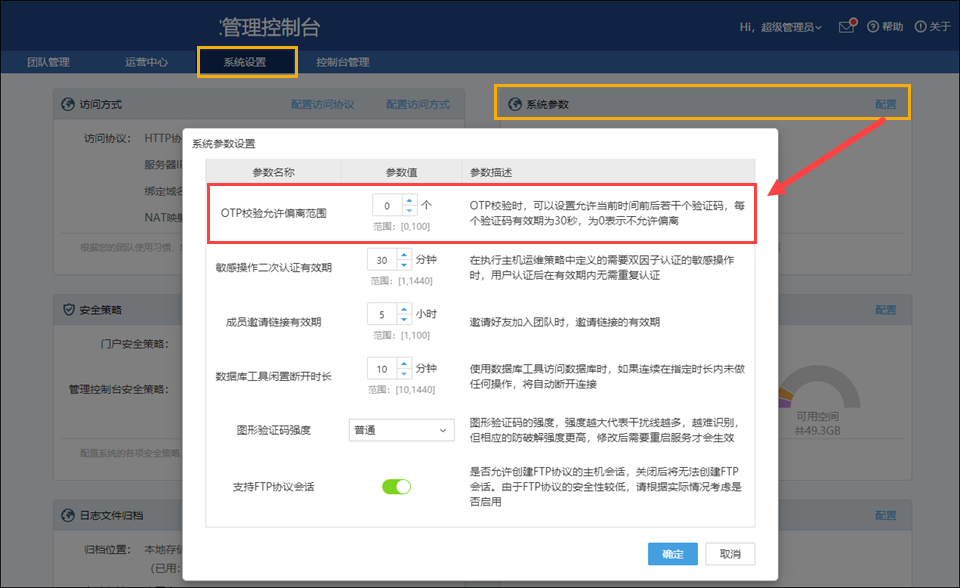Click the 安全策略 shield icon
The image size is (960, 588).
tap(68, 310)
